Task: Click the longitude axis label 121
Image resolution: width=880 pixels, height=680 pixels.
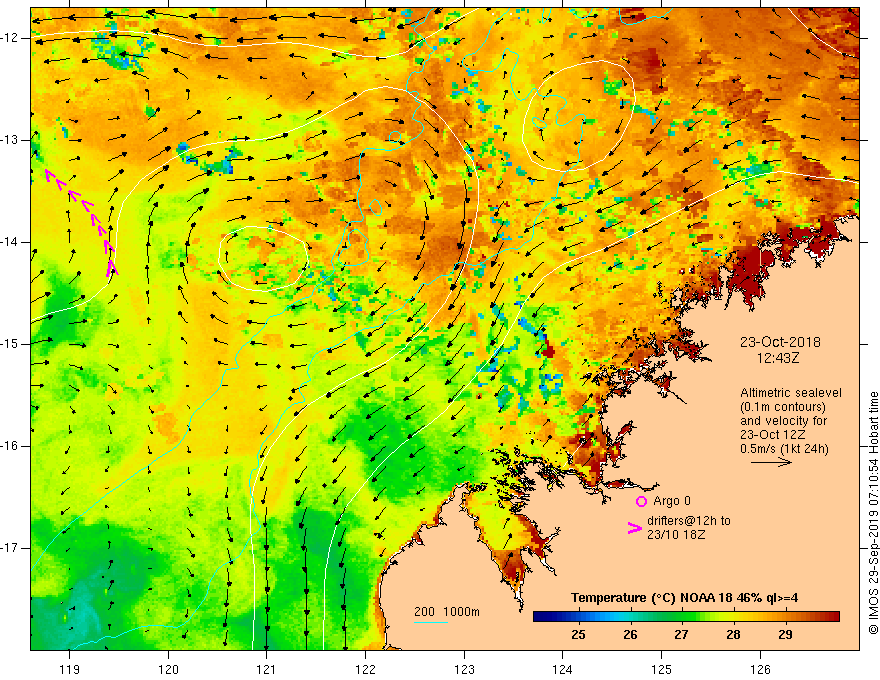Action: click(267, 669)
